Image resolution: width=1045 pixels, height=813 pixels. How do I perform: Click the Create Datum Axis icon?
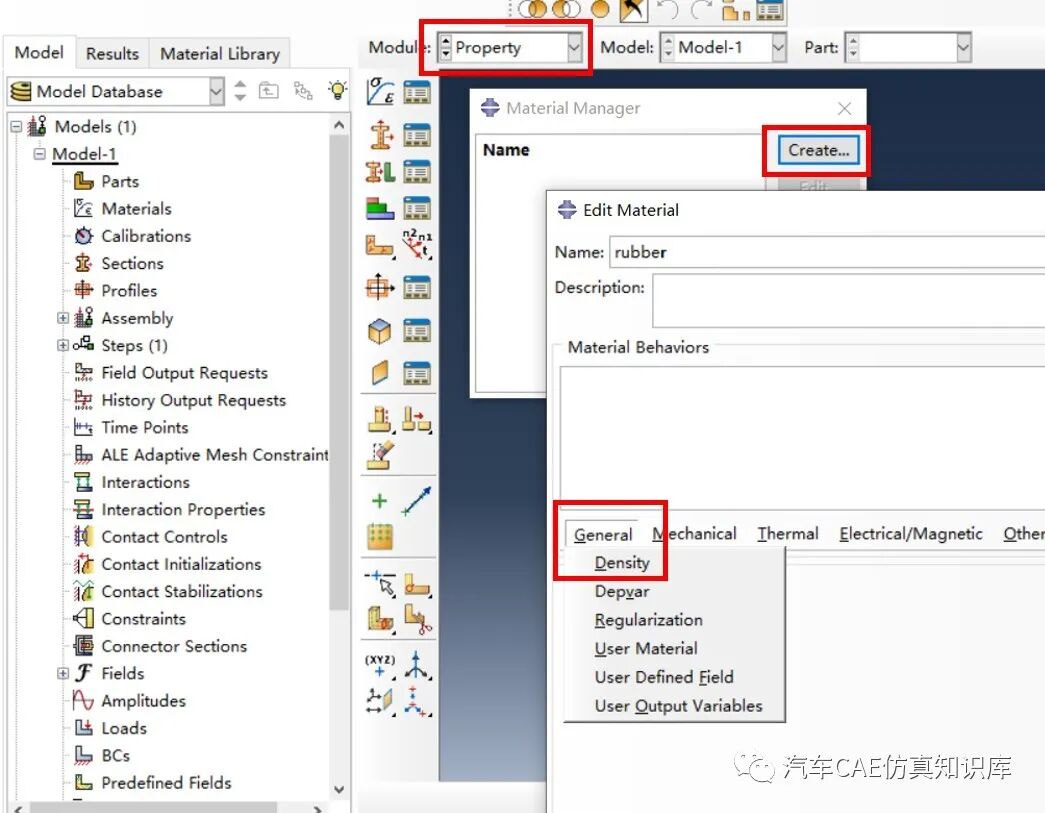pos(417,500)
